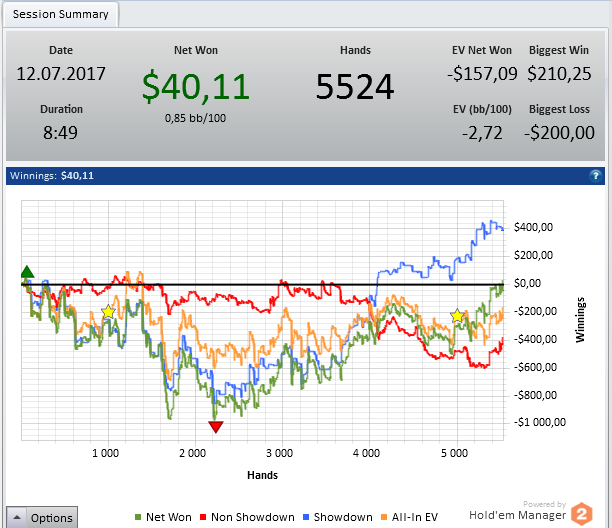Click the $400,00 y-axis label

[x=533, y=227]
